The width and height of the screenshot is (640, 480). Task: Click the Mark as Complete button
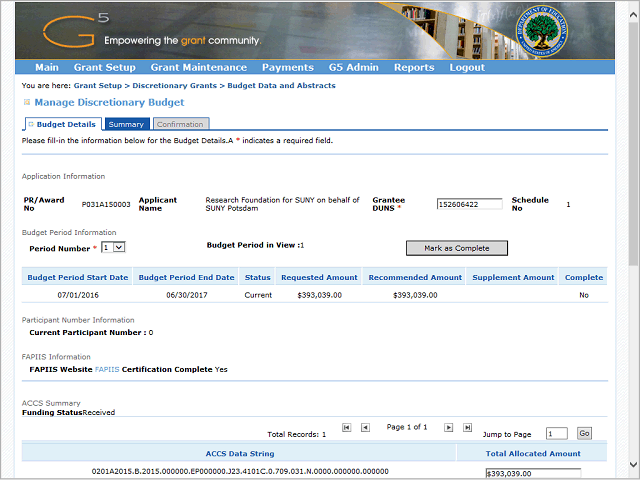coord(457,248)
